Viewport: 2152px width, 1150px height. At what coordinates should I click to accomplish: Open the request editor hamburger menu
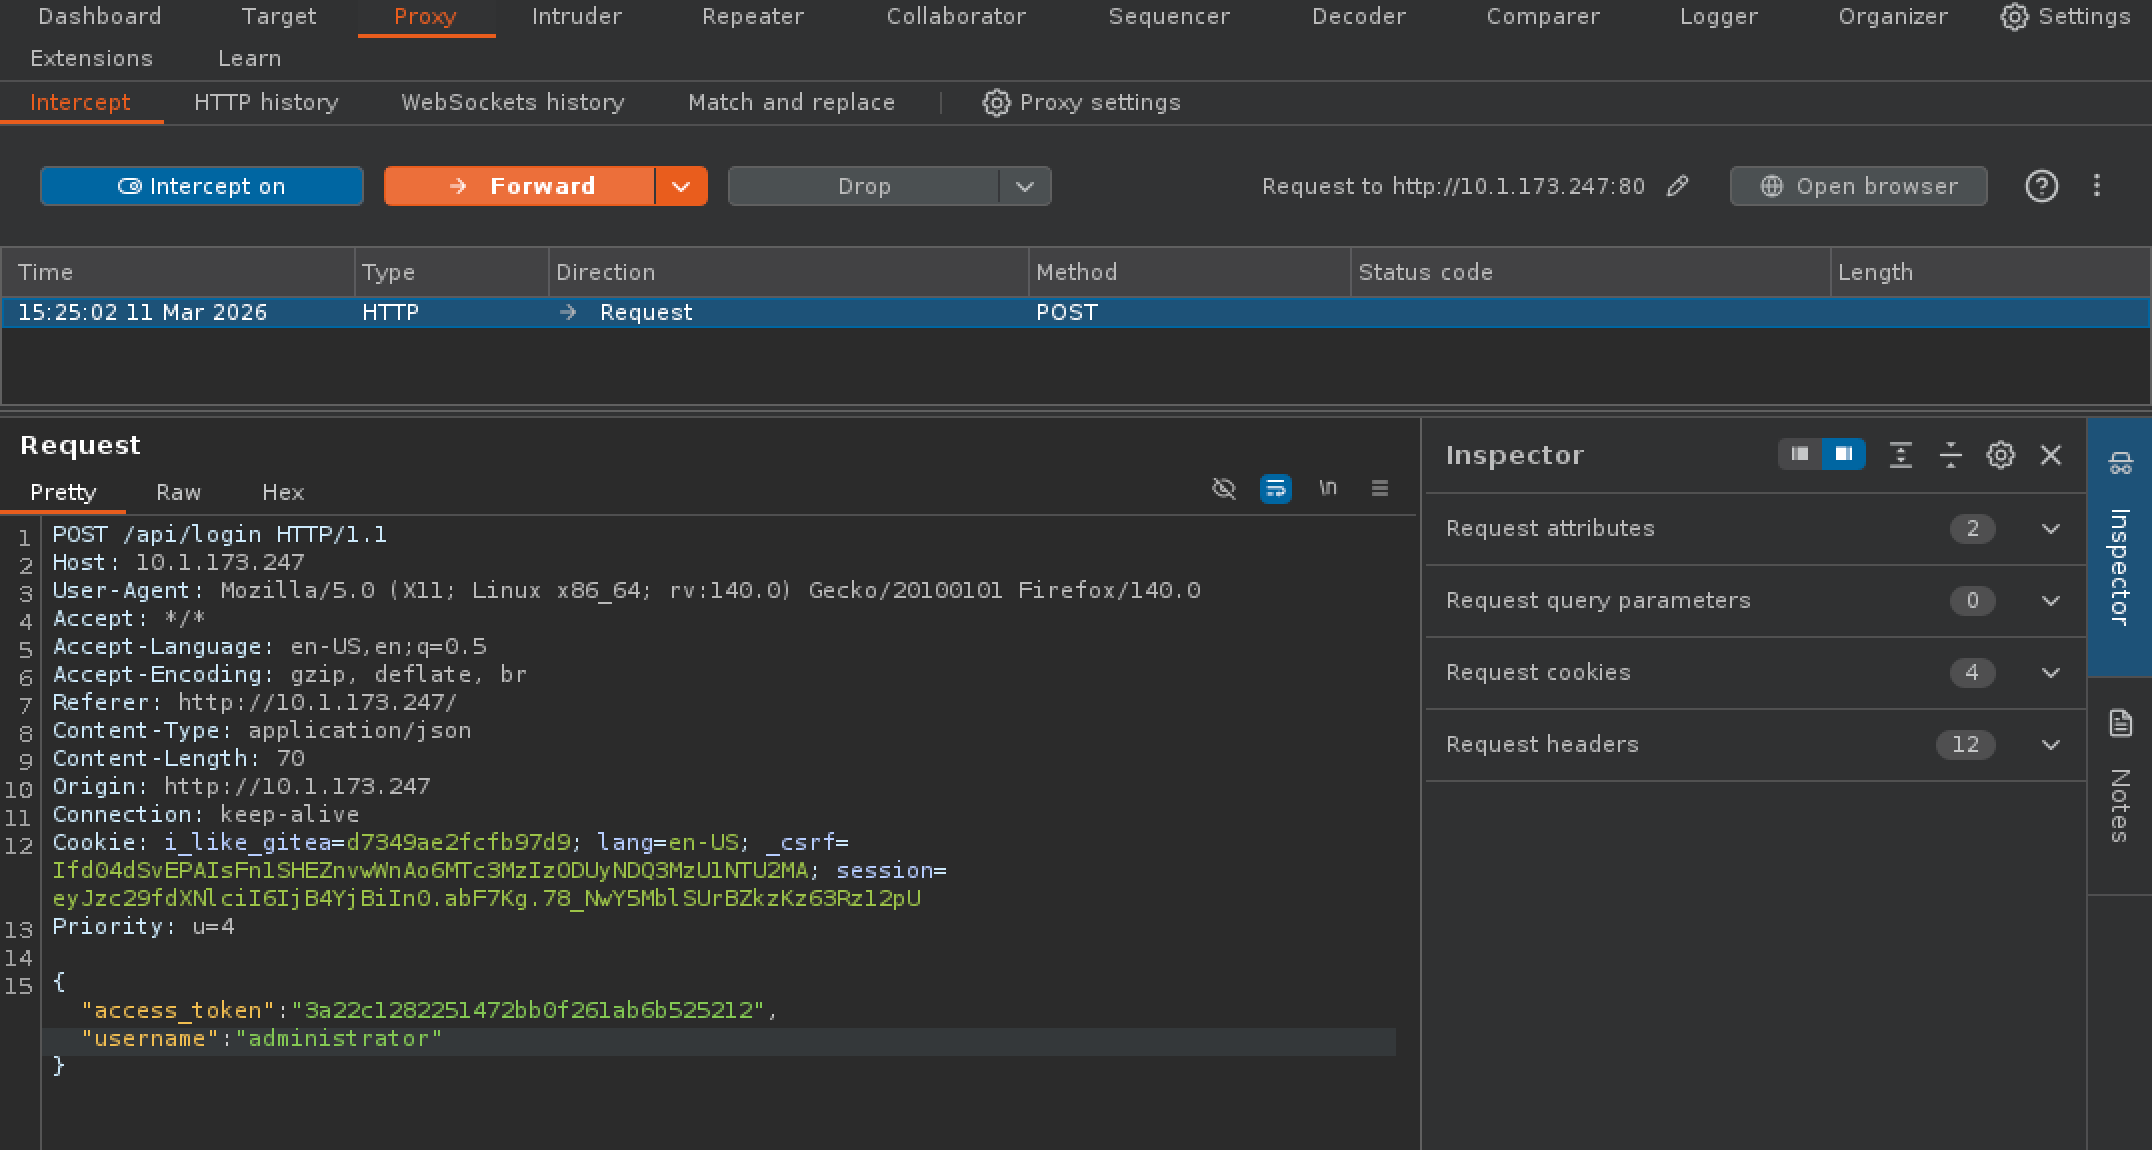(x=1379, y=489)
